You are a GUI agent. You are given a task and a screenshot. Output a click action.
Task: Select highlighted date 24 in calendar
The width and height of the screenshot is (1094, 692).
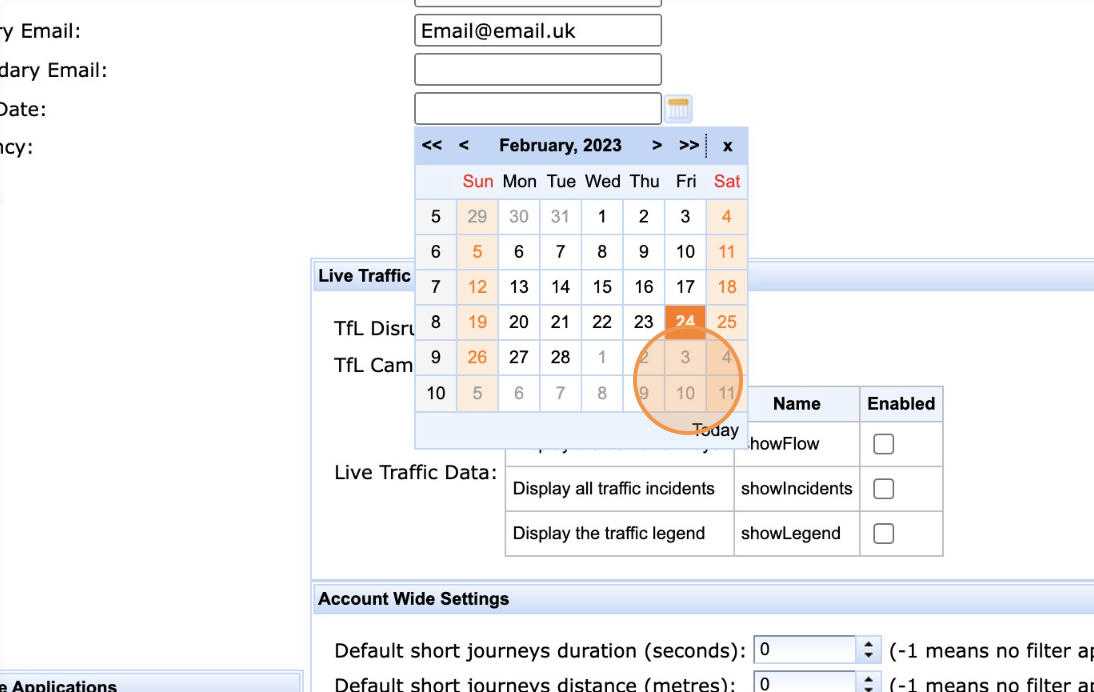(x=685, y=322)
